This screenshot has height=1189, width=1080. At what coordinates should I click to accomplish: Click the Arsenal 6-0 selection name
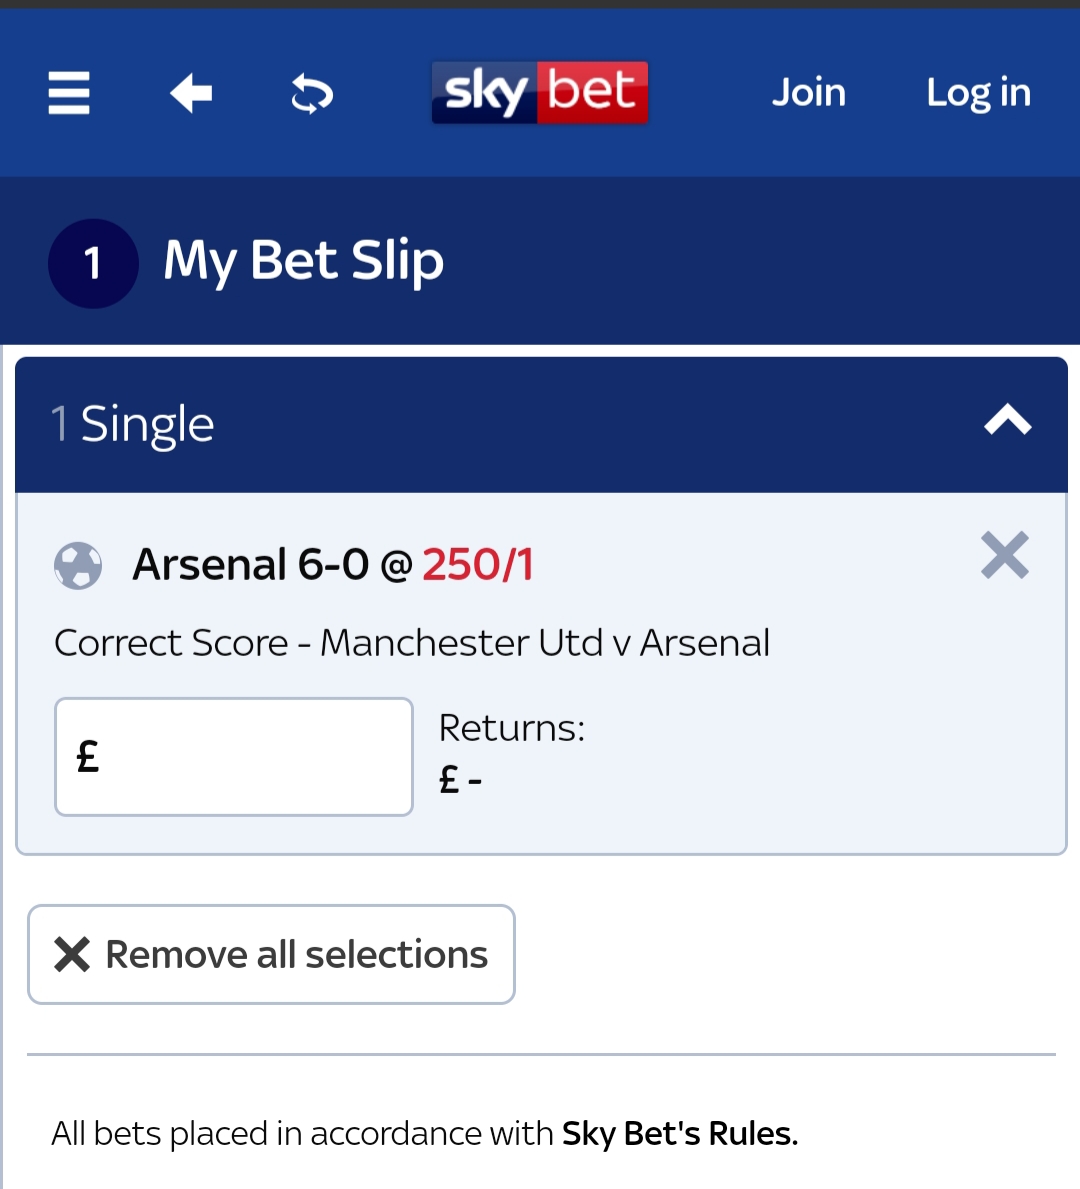[250, 565]
